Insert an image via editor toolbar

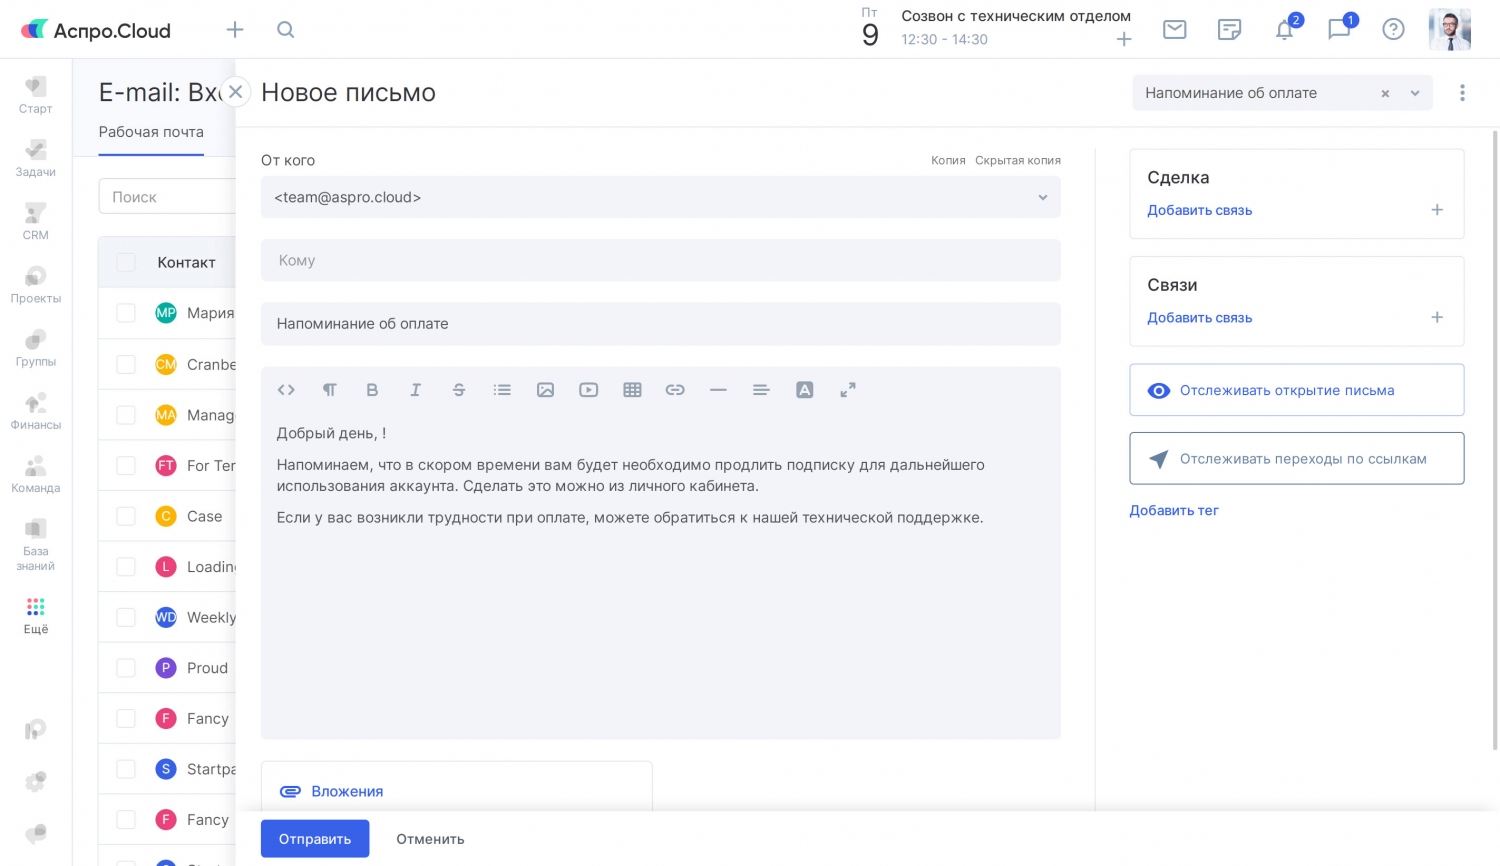point(545,390)
